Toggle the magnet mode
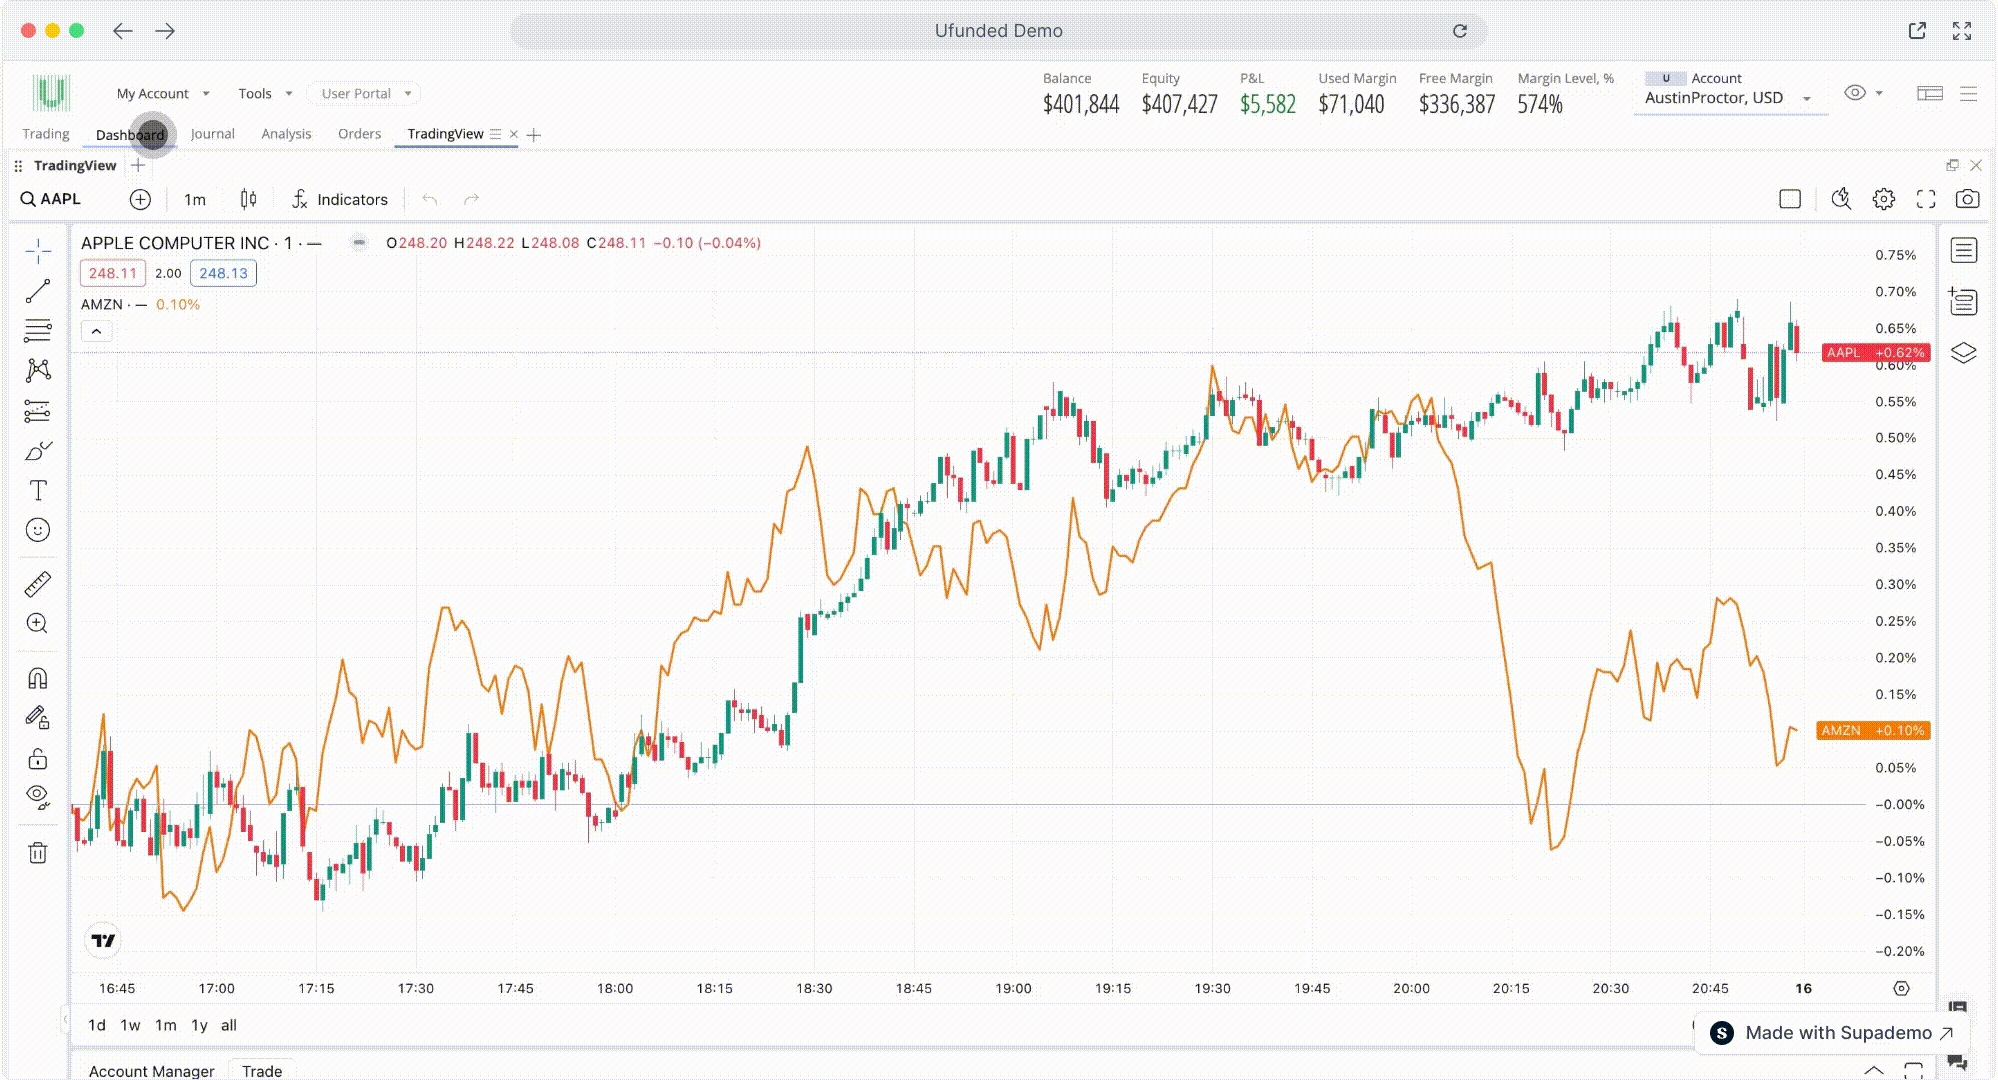Image resolution: width=1998 pixels, height=1080 pixels. coord(38,679)
